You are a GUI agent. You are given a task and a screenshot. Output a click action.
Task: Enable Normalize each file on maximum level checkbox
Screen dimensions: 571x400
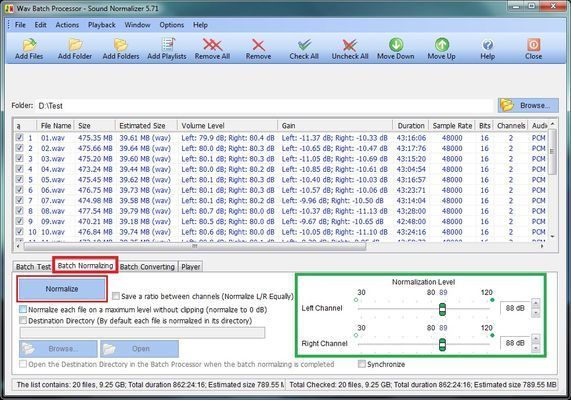tap(23, 309)
